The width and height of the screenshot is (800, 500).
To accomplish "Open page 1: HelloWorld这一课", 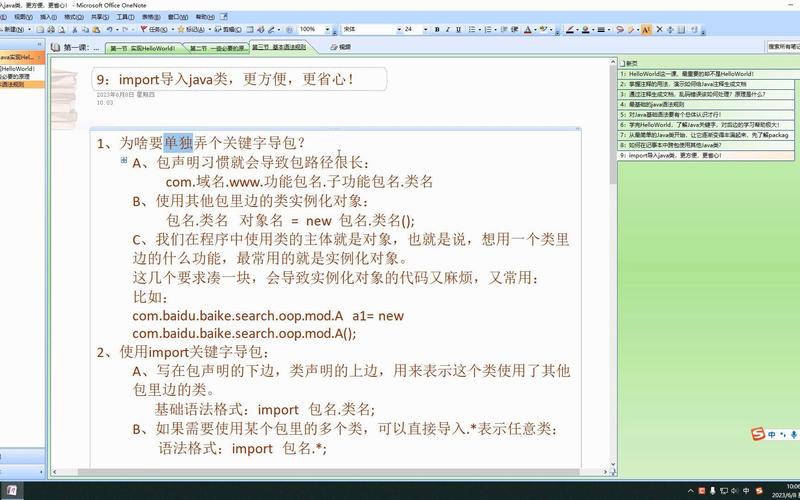I will [x=706, y=74].
